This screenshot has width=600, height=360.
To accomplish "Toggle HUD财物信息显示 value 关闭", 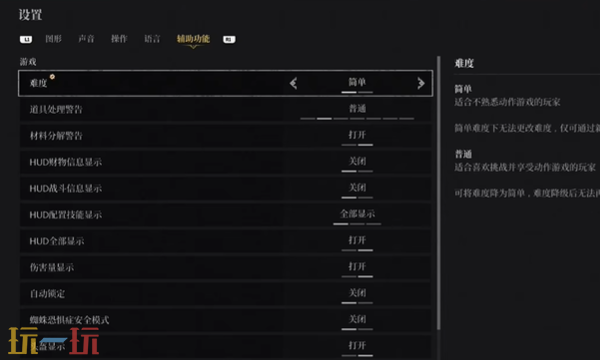I will [x=357, y=161].
